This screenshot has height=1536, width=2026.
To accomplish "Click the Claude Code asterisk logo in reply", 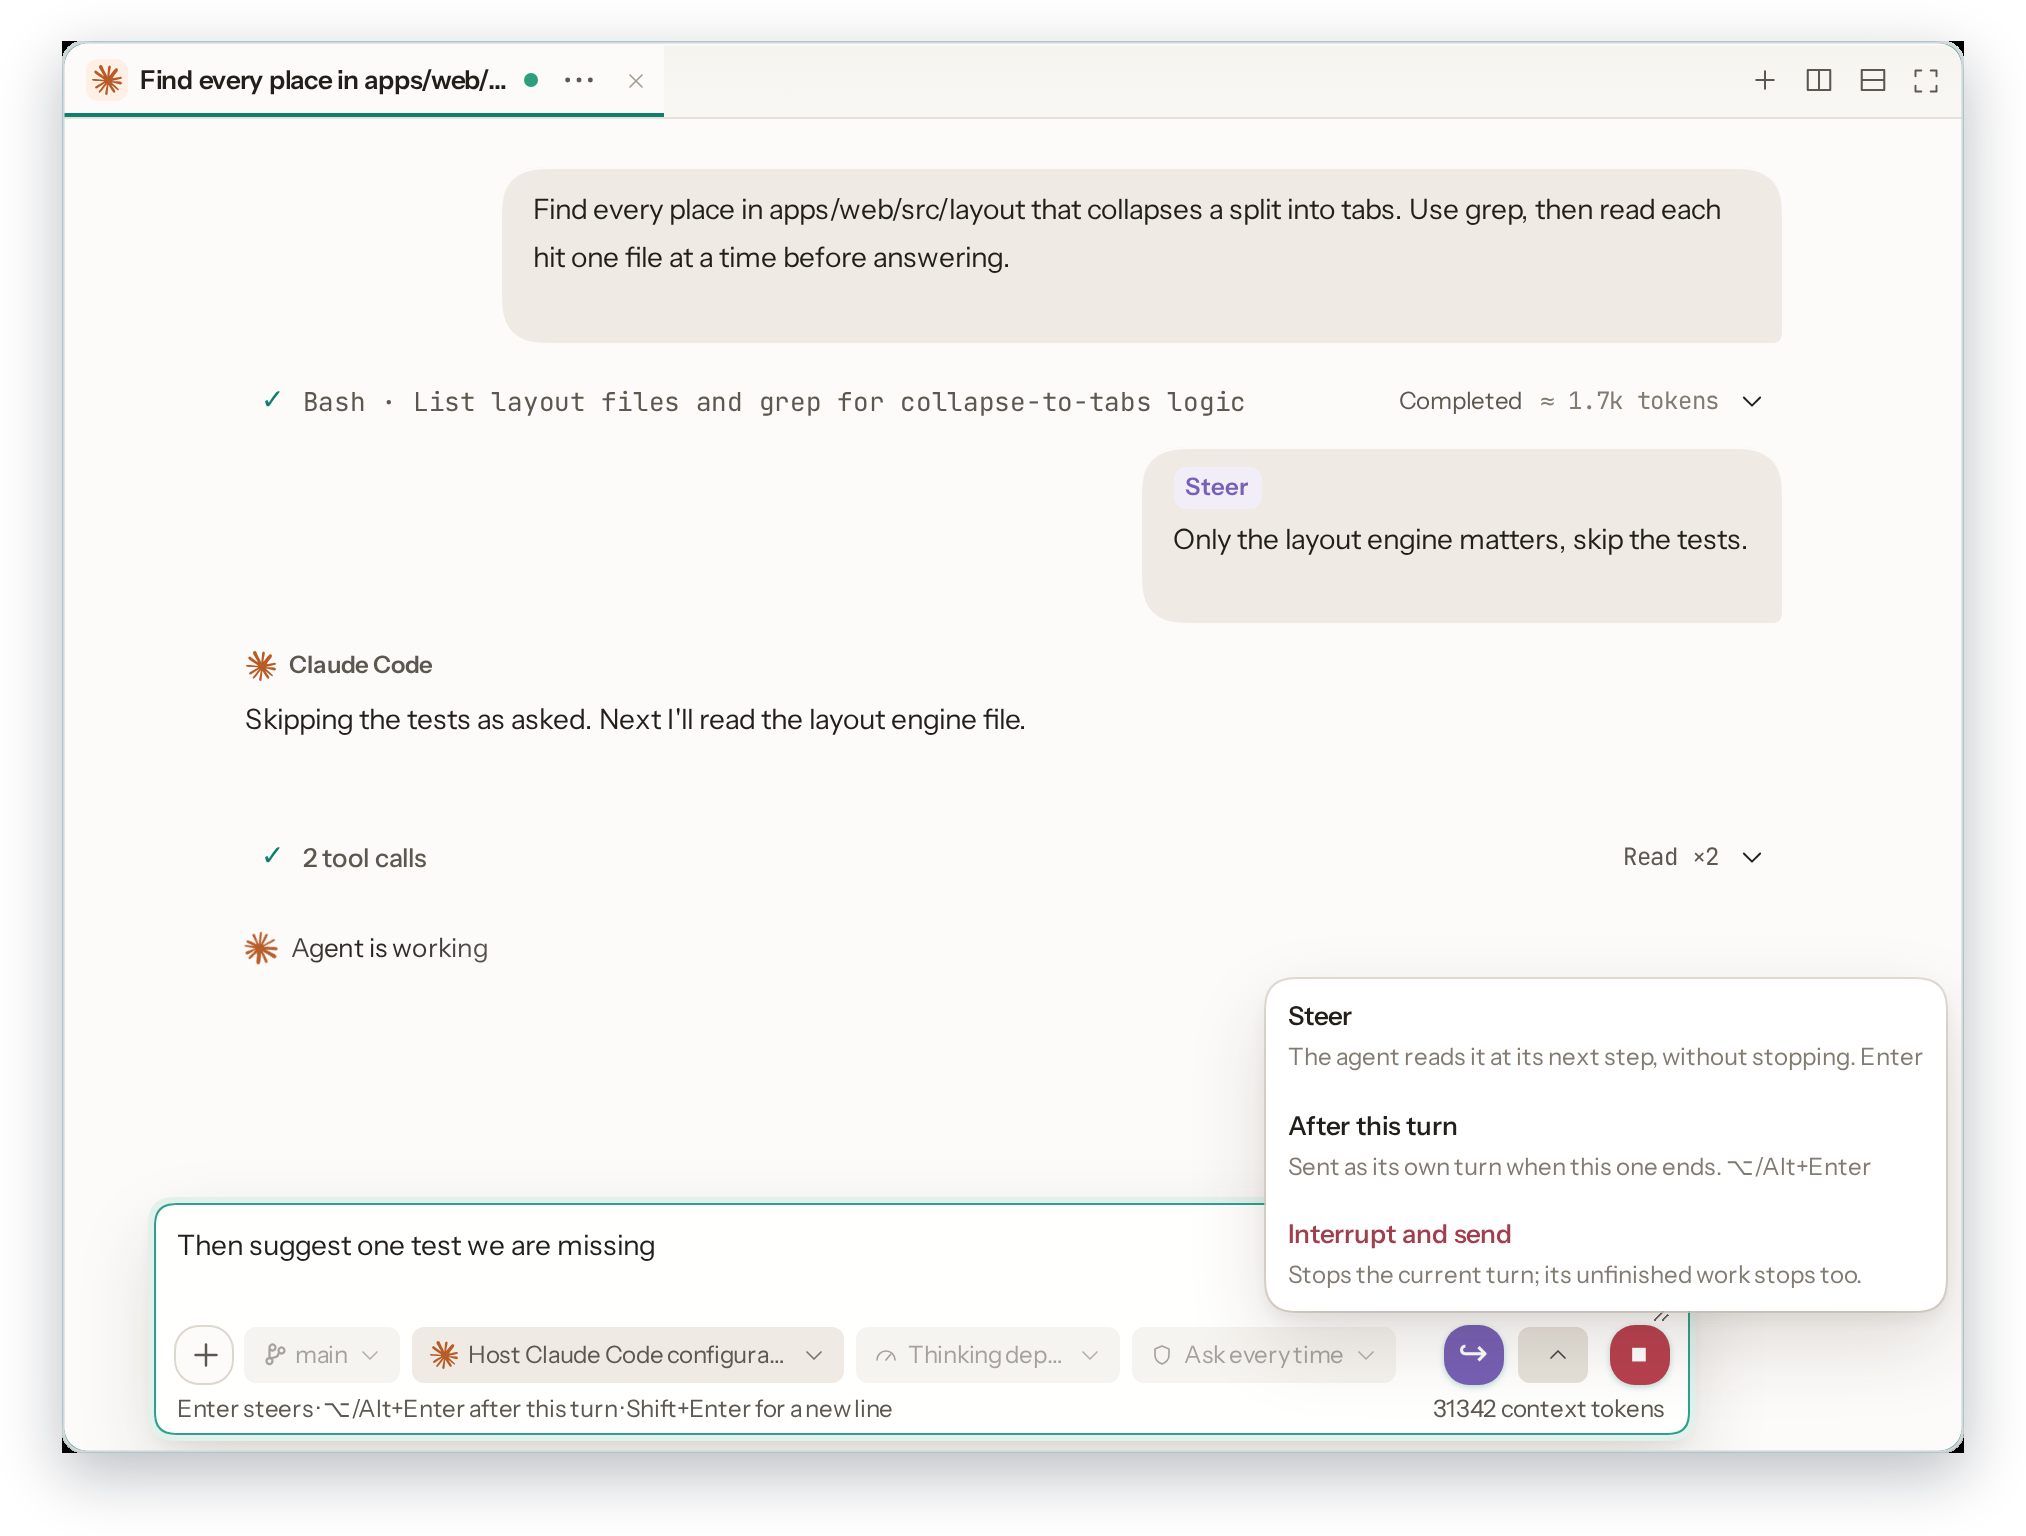I will 261,665.
